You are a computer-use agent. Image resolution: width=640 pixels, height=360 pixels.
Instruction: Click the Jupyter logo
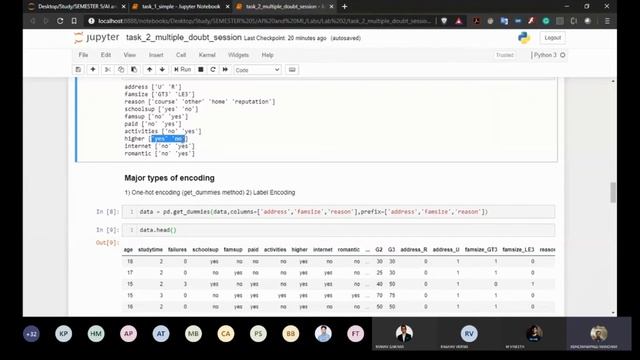[x=97, y=38]
